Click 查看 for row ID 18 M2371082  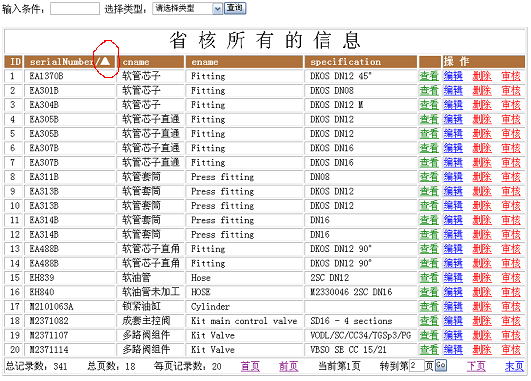(429, 321)
